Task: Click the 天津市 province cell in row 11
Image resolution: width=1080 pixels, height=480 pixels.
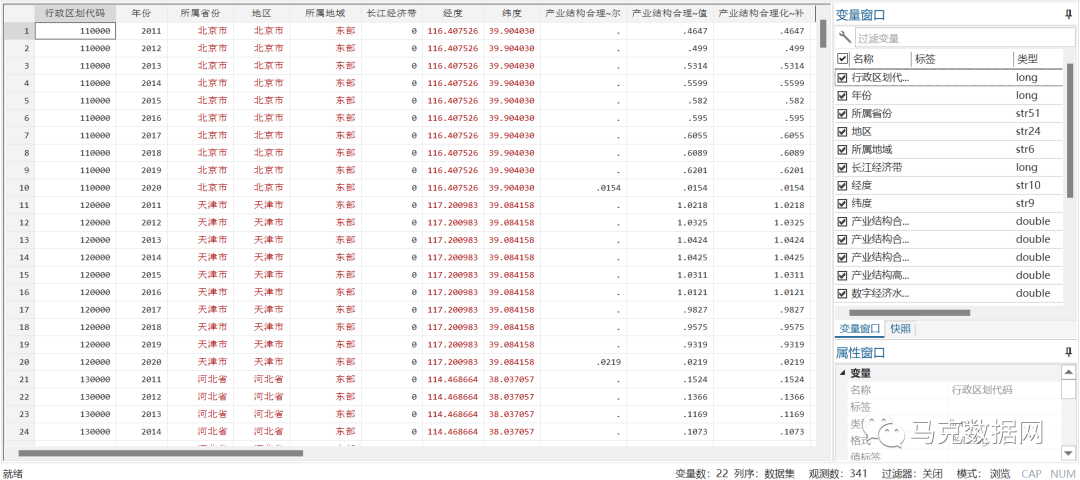Action: pyautogui.click(x=200, y=205)
